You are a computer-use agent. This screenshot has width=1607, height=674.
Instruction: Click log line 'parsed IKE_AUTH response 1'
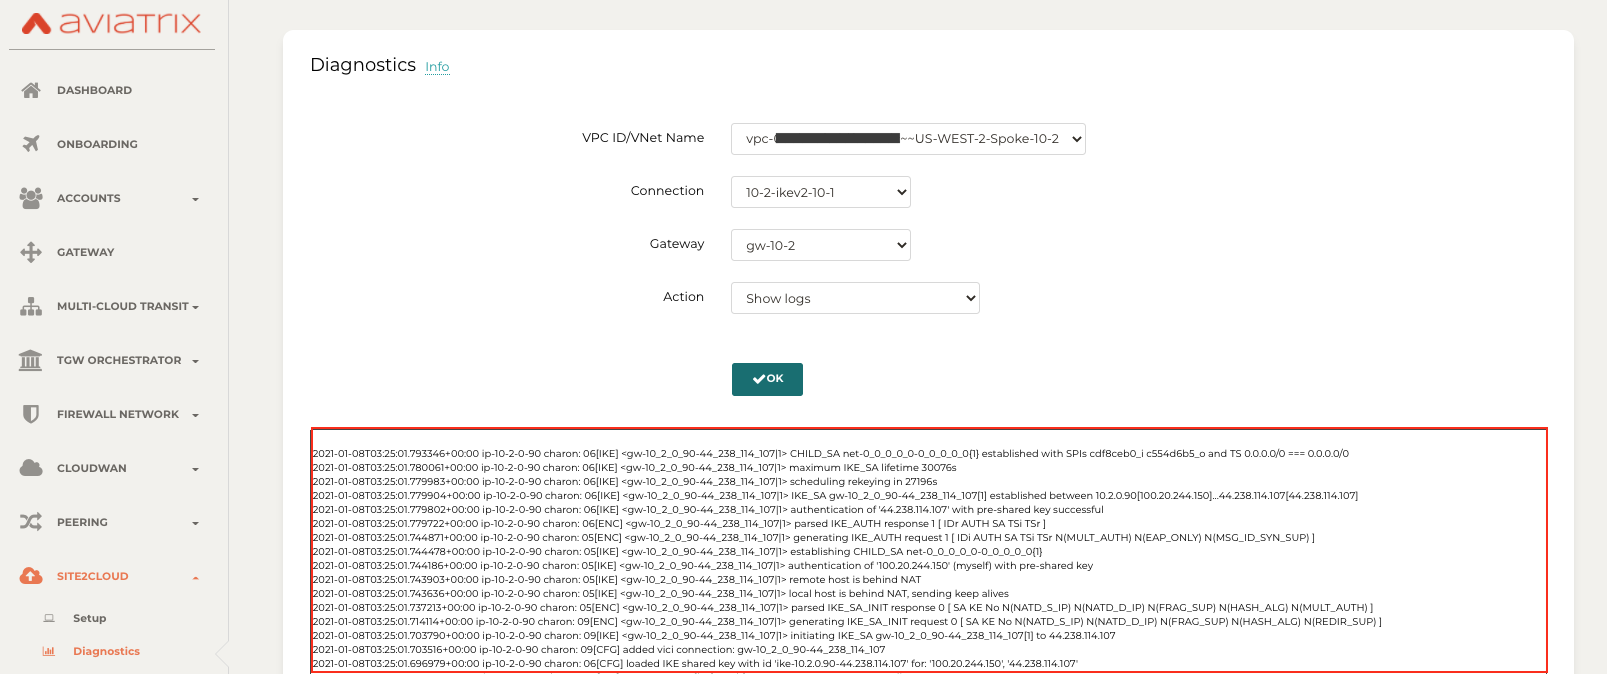680,523
